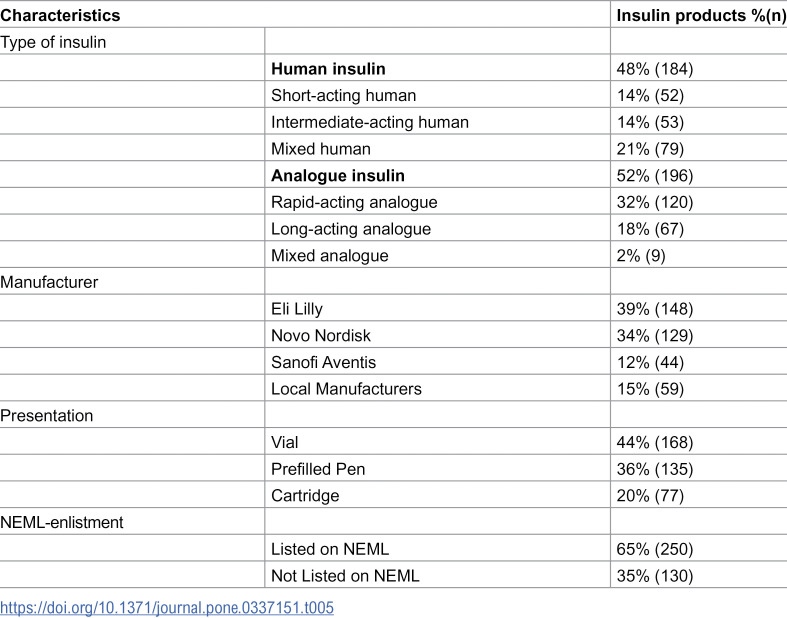The image size is (787, 618).
Task: Select the Analogue insulin row label
Action: (x=338, y=176)
